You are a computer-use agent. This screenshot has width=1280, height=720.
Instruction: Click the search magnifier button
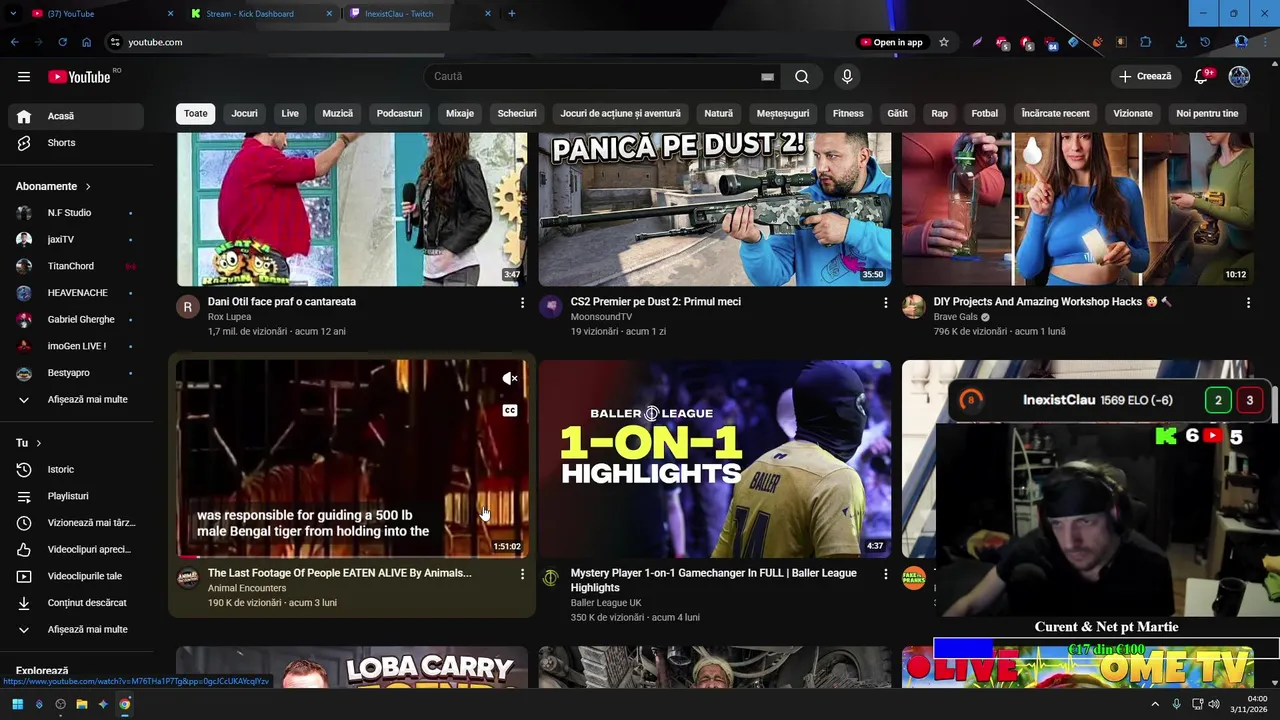(x=802, y=77)
